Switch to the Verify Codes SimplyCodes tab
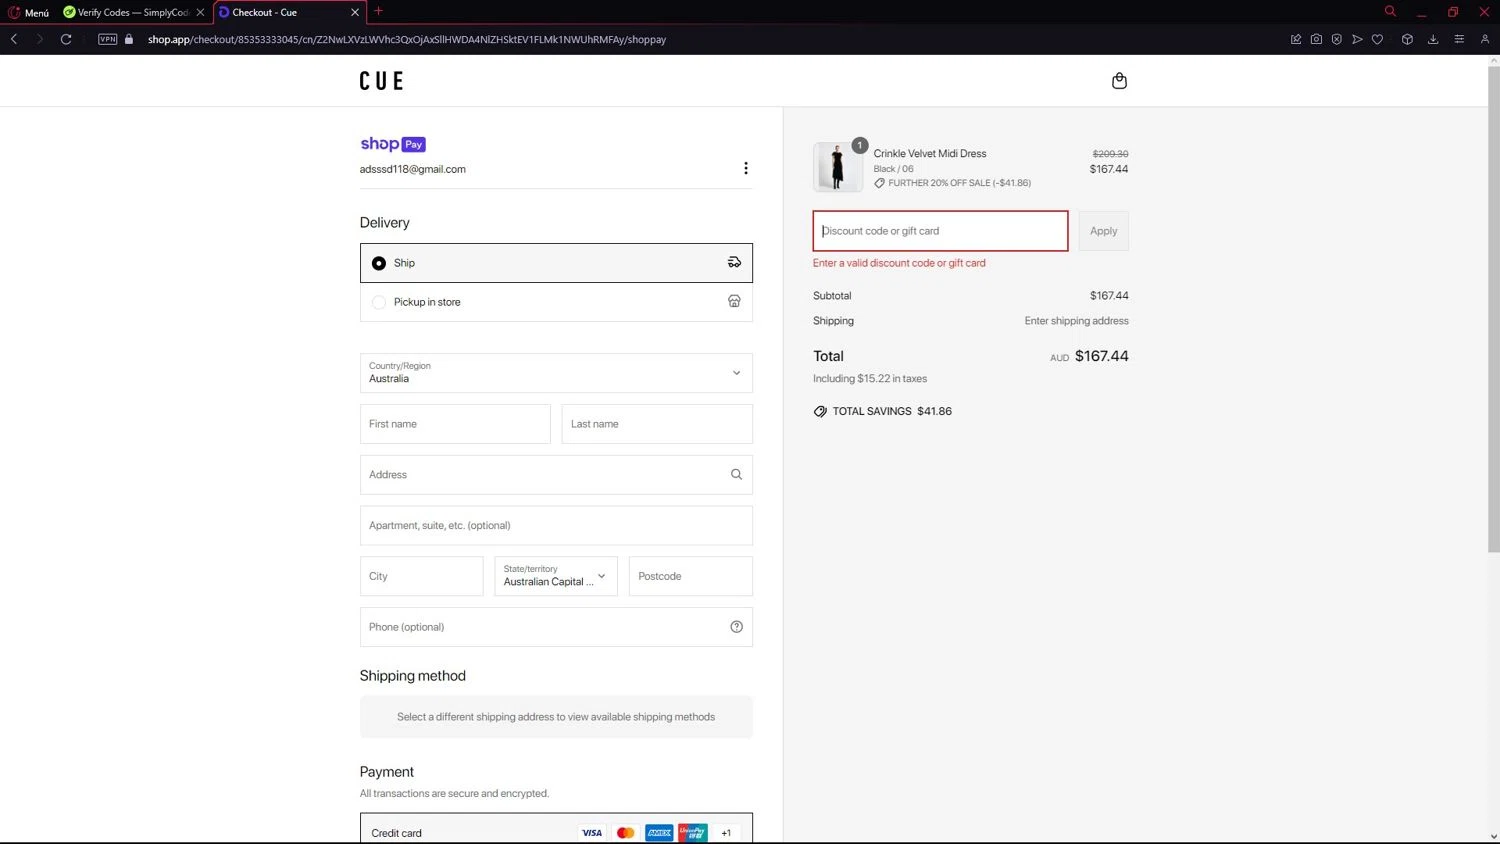Viewport: 1500px width, 844px height. 134,12
